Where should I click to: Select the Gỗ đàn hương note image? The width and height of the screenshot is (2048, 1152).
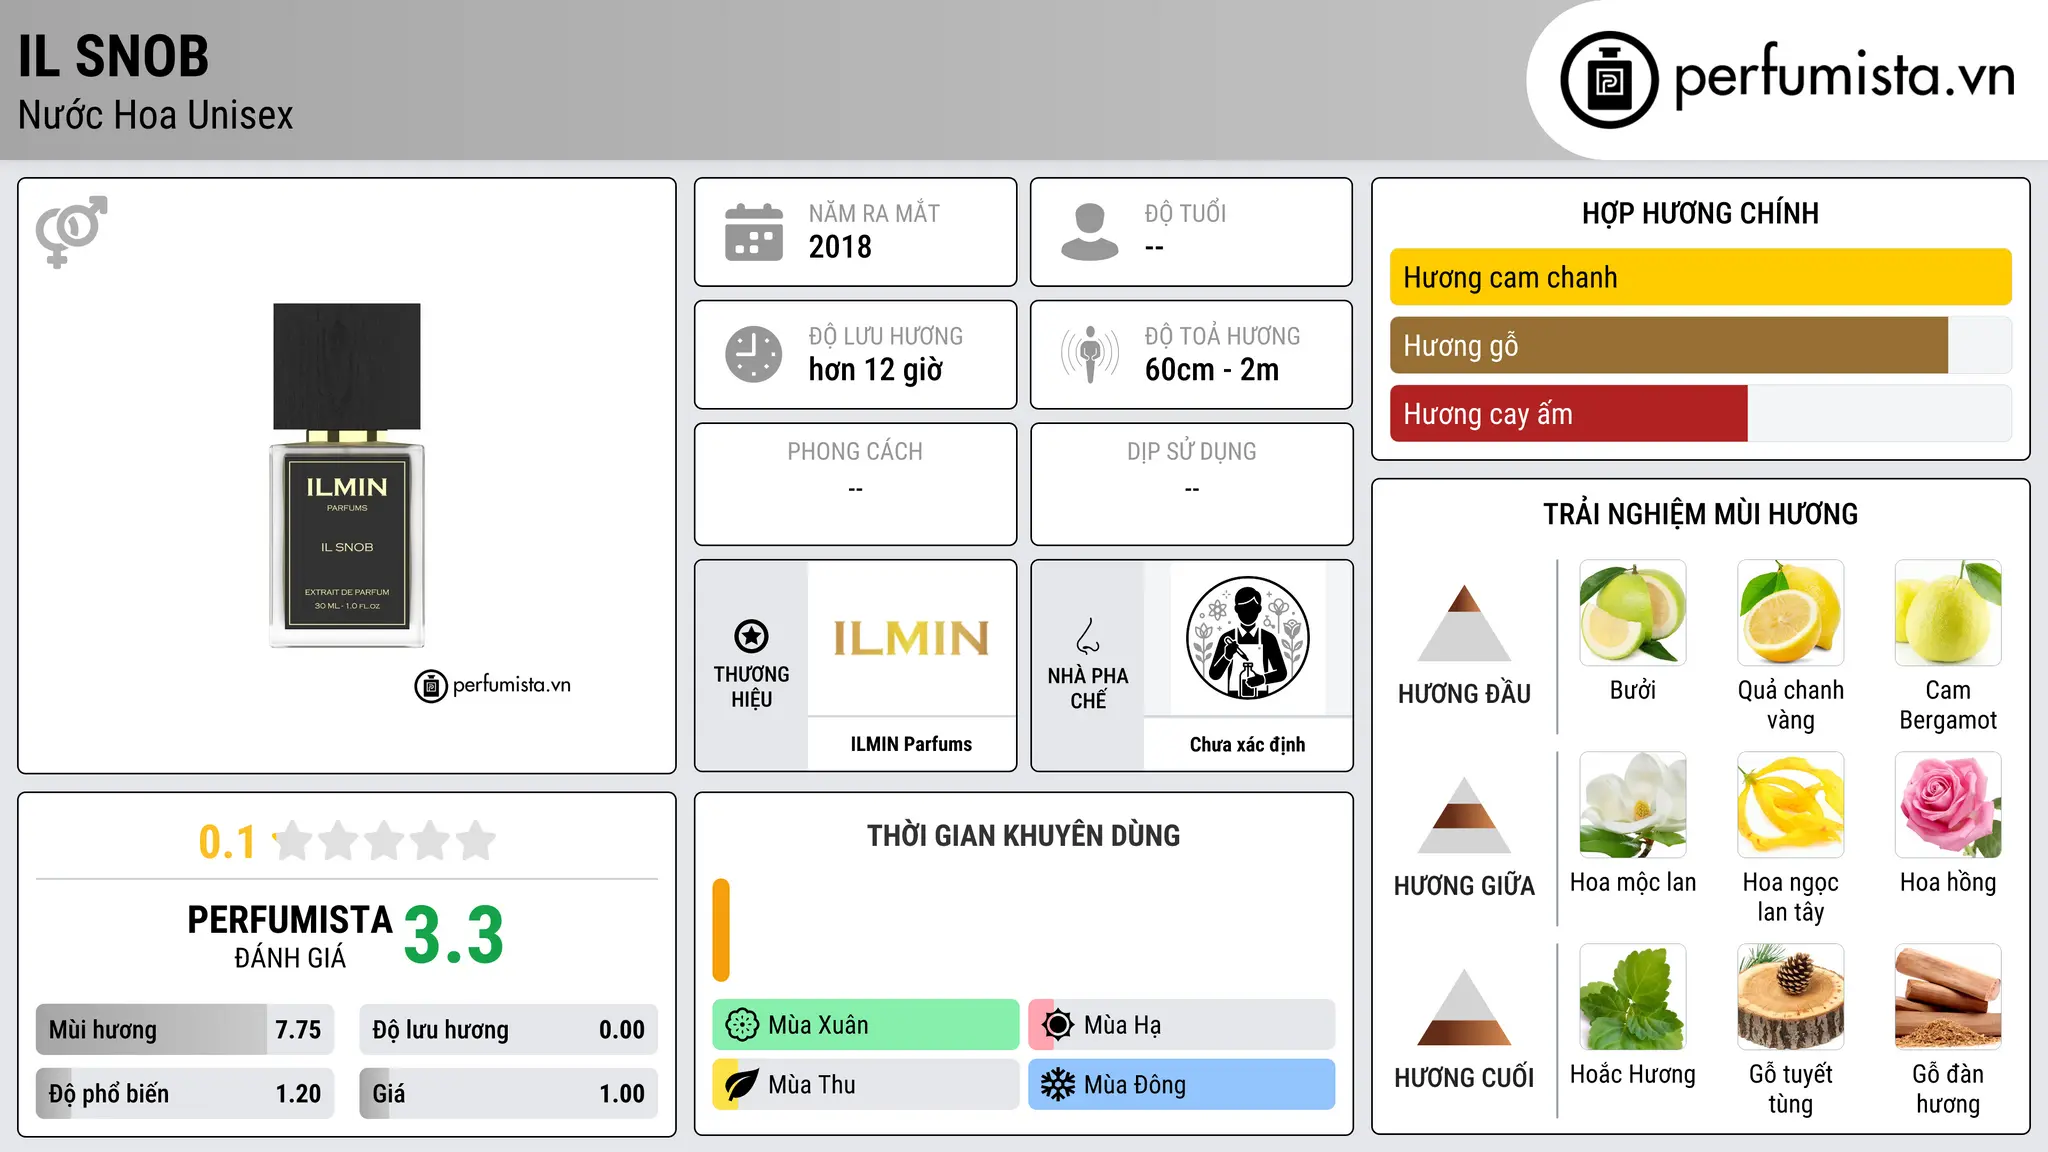click(x=1948, y=997)
